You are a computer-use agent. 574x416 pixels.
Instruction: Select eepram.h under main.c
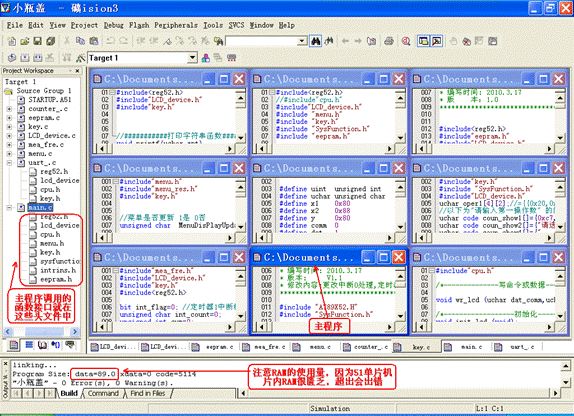(56, 279)
